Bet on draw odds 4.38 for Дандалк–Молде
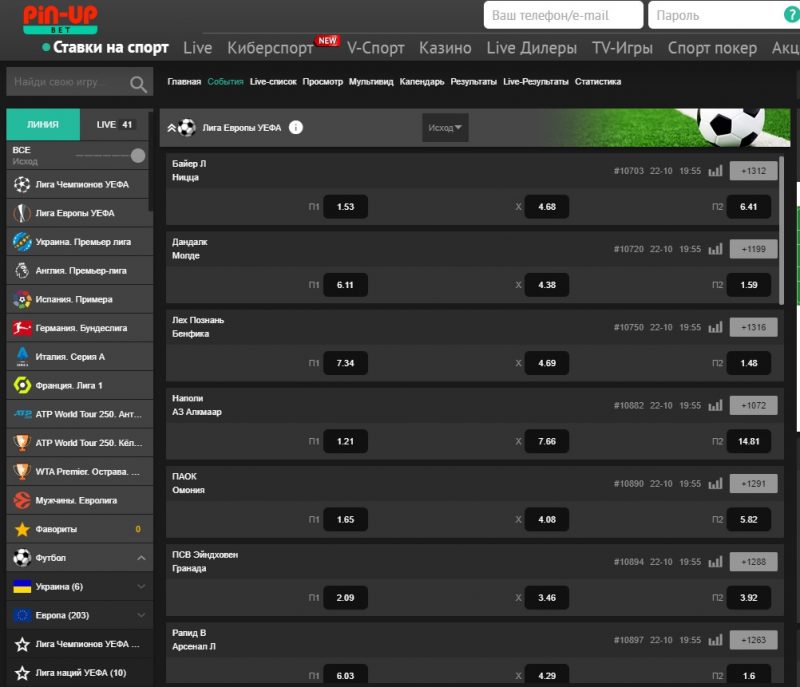The width and height of the screenshot is (800, 687). pyautogui.click(x=547, y=285)
